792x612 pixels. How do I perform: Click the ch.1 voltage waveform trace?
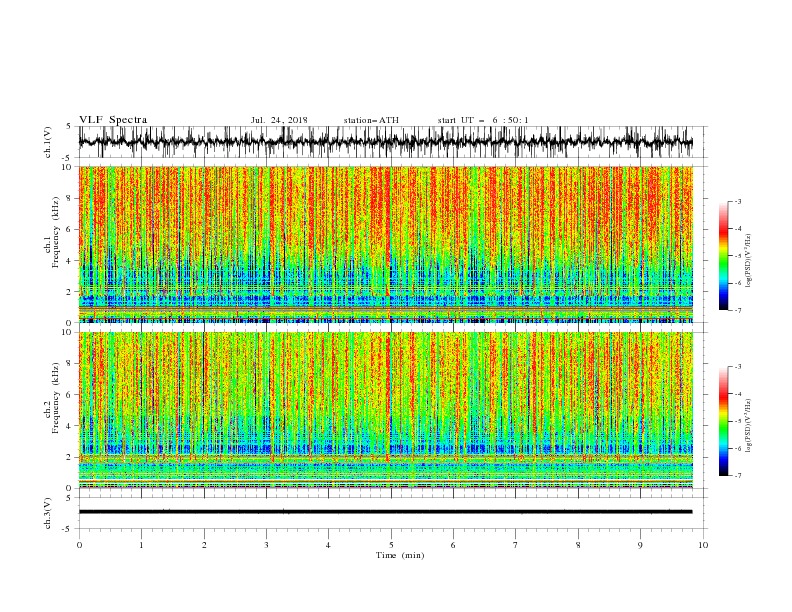pos(385,142)
